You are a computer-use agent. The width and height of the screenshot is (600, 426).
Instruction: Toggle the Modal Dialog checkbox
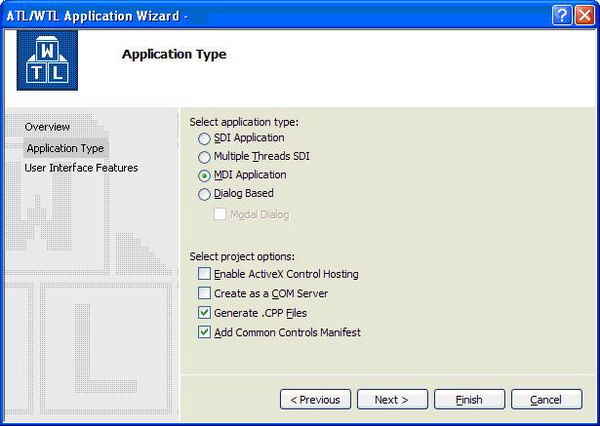(220, 214)
